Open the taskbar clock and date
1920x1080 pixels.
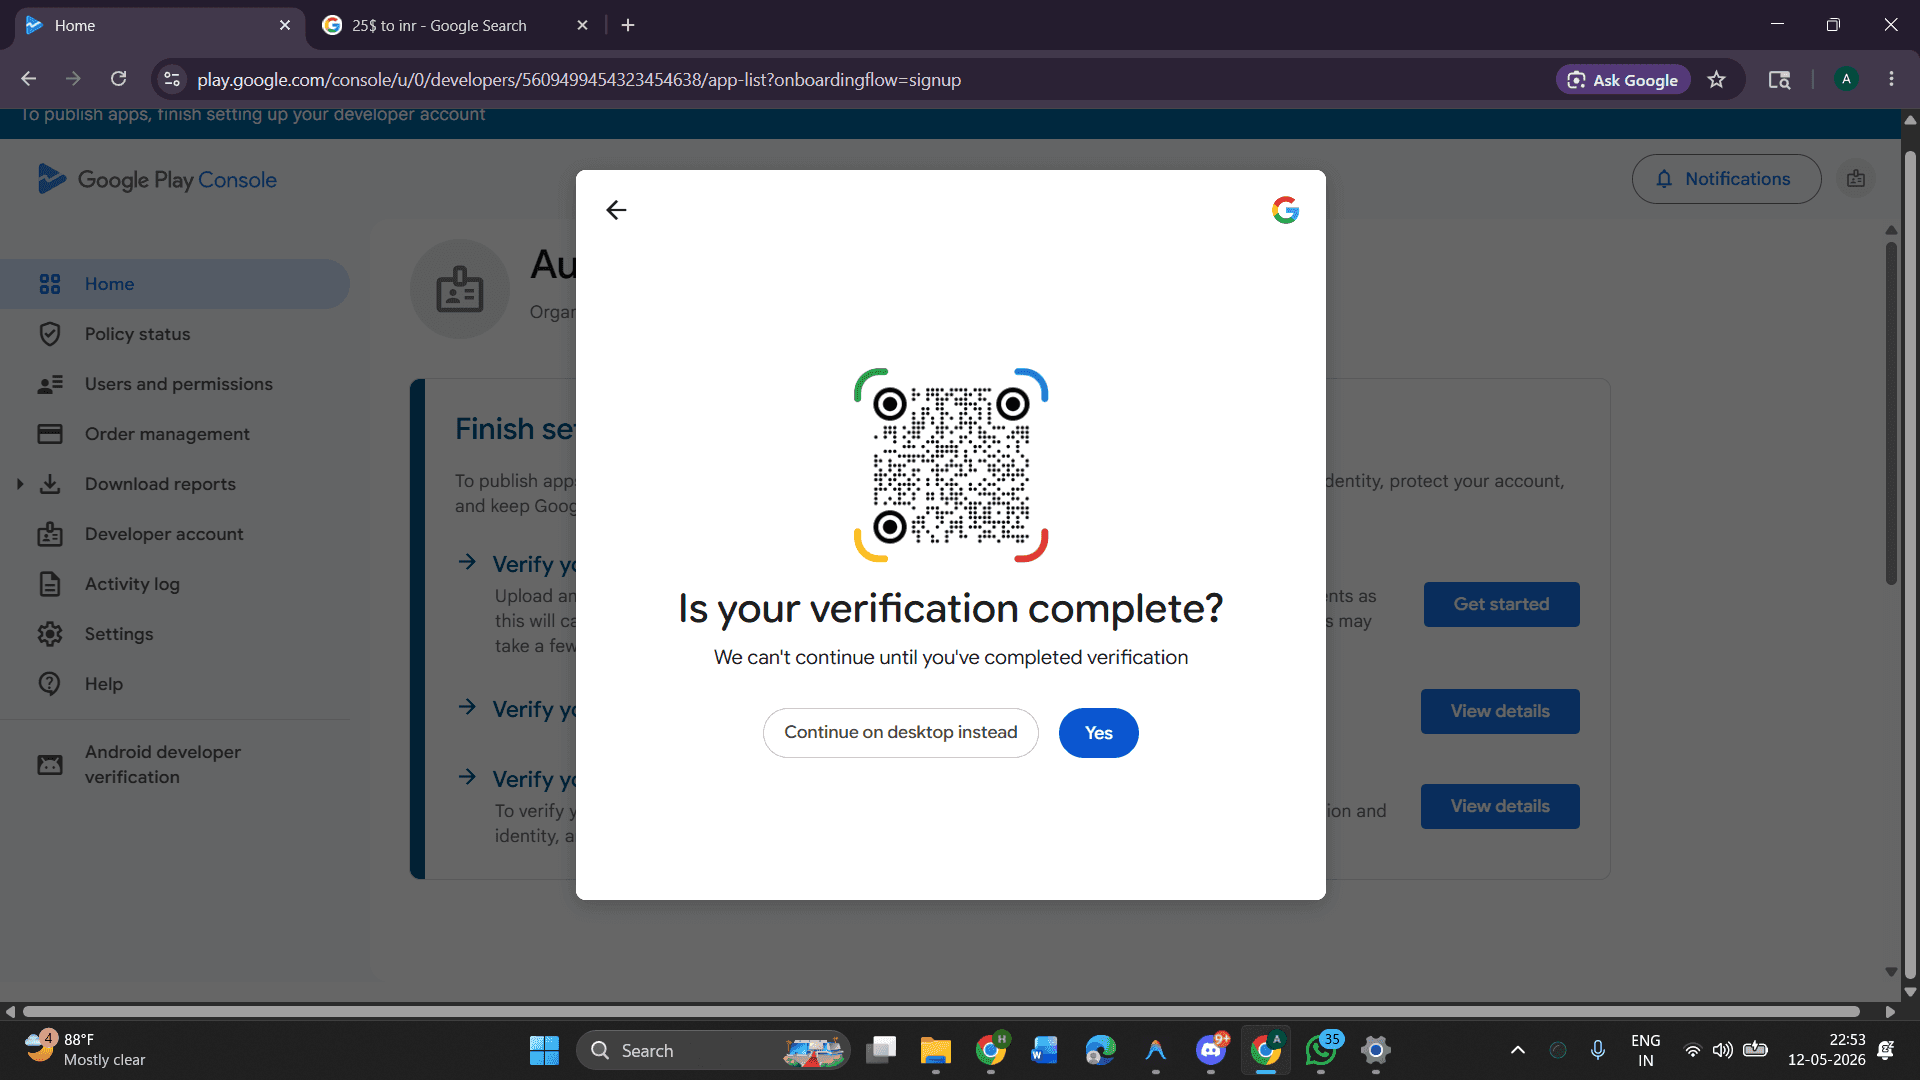pos(1826,1050)
